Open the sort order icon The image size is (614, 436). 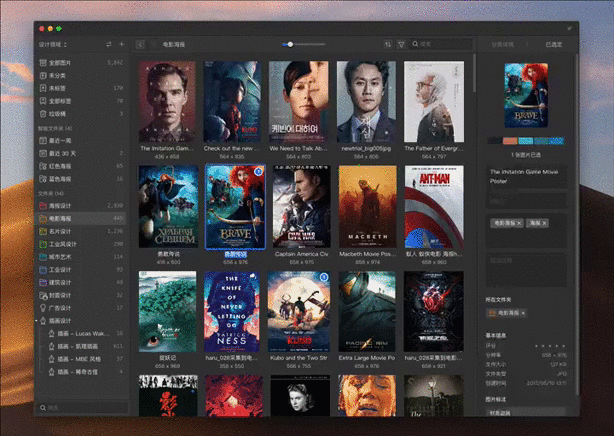[x=388, y=45]
